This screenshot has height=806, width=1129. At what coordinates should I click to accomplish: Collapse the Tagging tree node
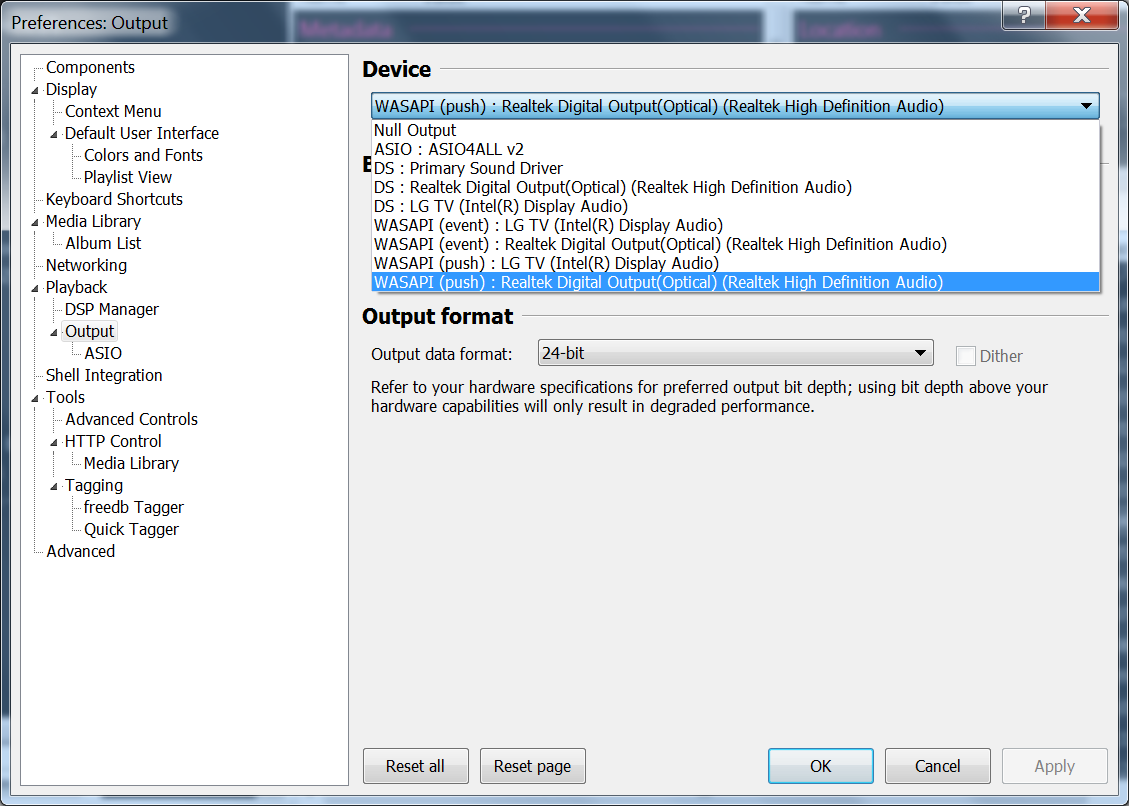tap(55, 486)
